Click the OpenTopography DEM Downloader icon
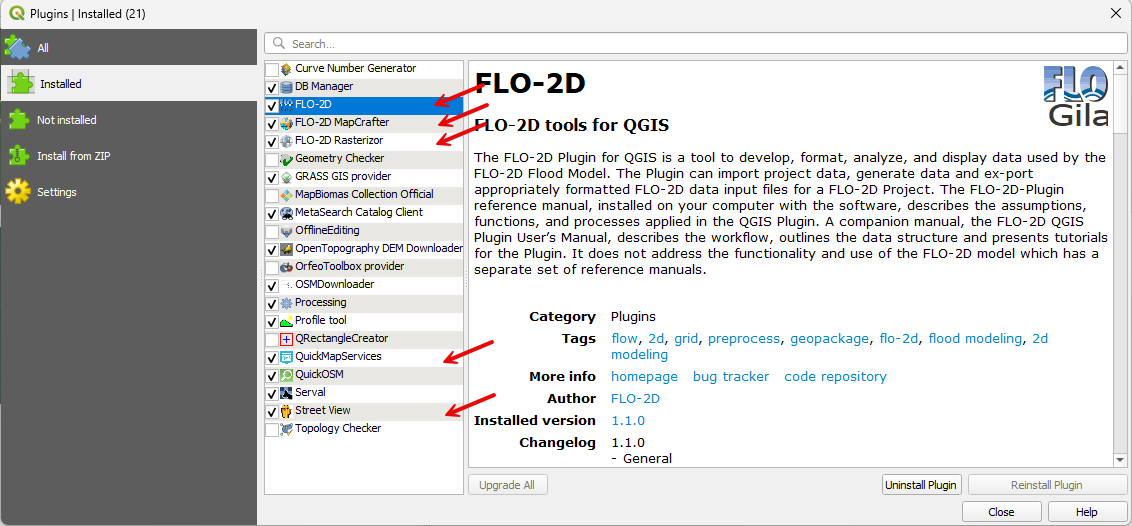The image size is (1132, 526). (x=286, y=249)
